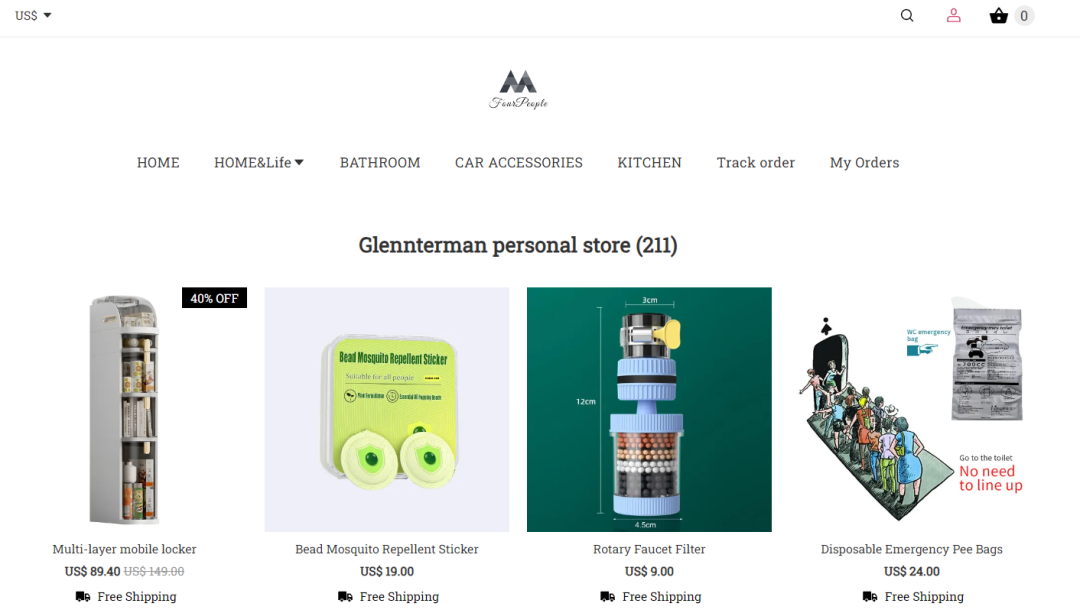
Task: Open the Rotary Faucet Filter product image
Action: pos(649,409)
